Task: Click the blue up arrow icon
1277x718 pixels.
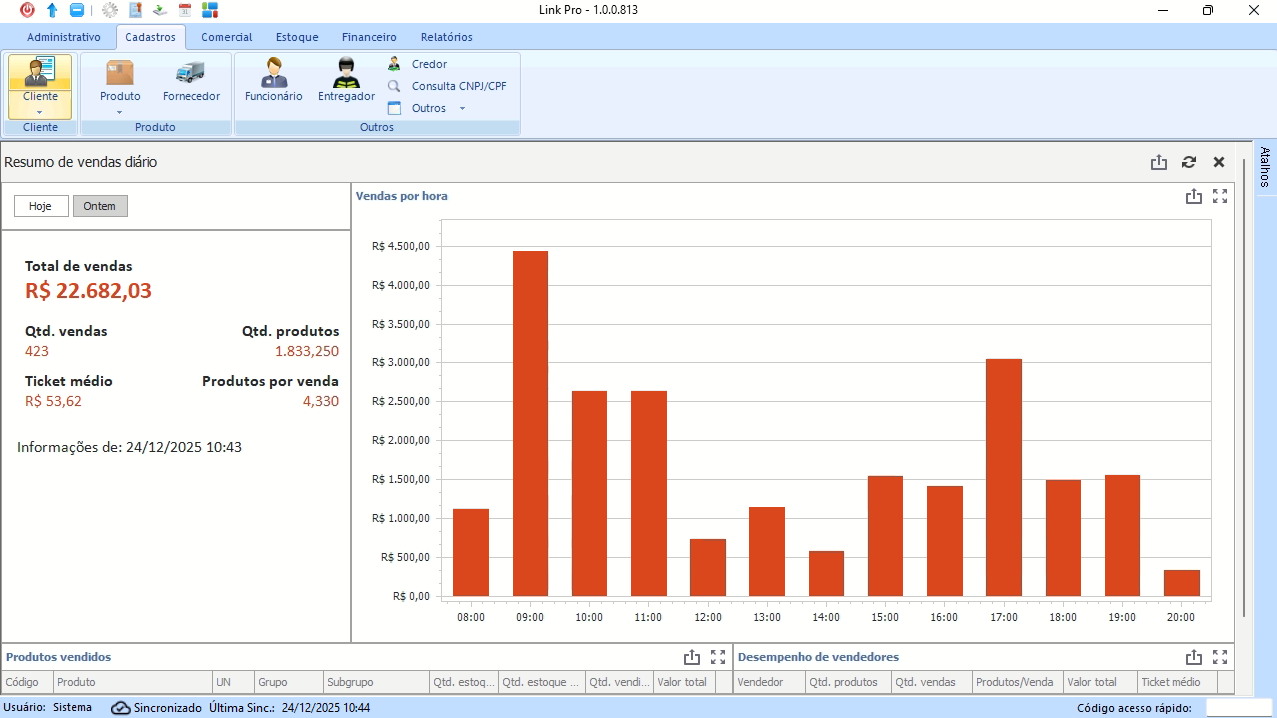Action: 52,10
